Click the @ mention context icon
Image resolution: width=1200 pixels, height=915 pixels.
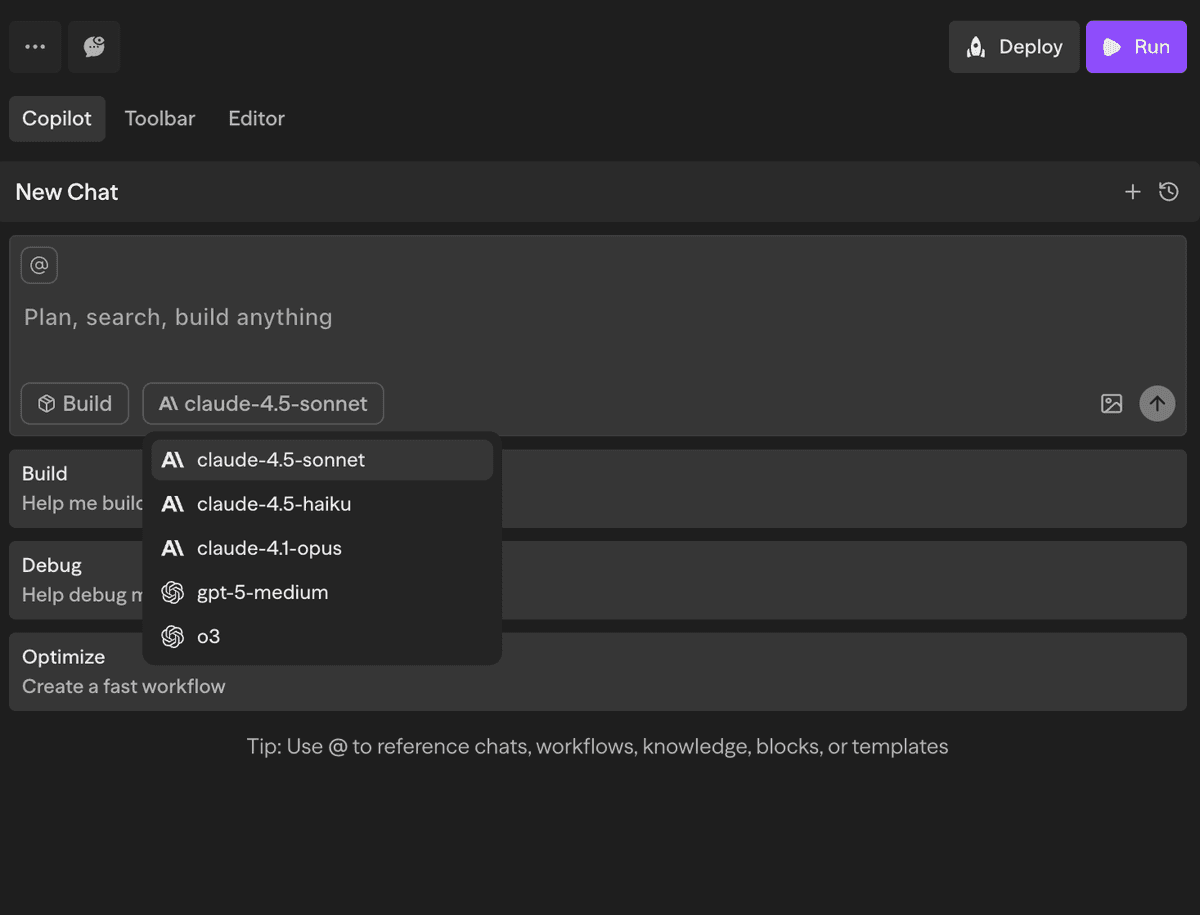[39, 265]
